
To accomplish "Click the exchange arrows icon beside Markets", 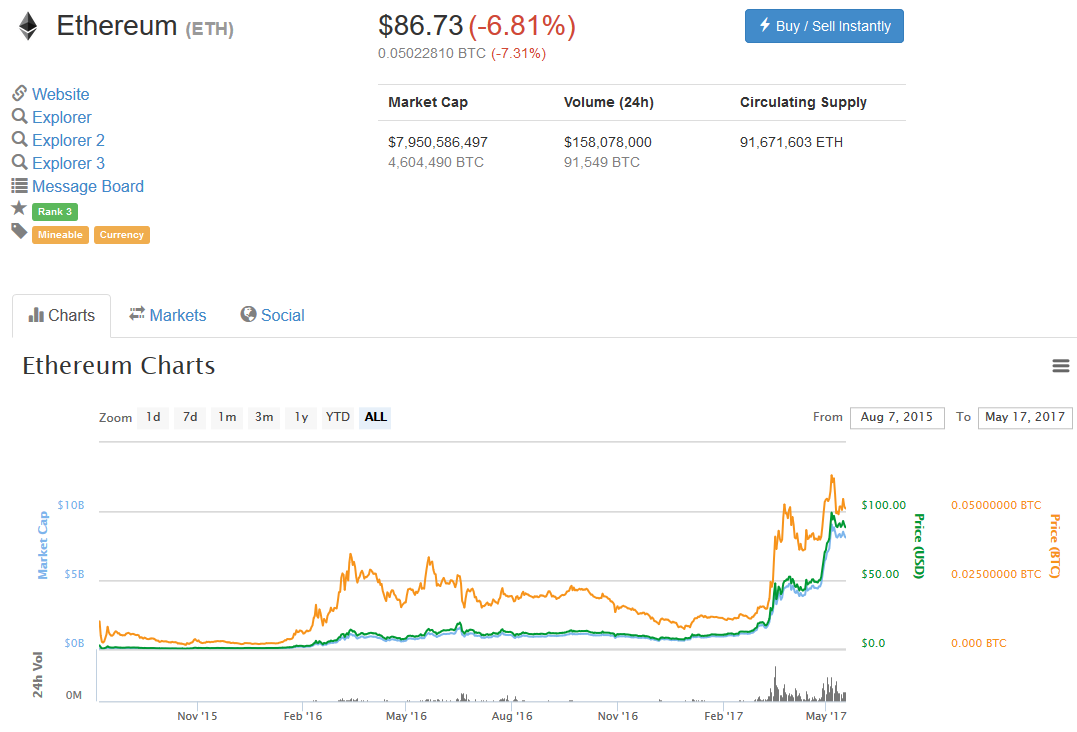I will 137,313.
